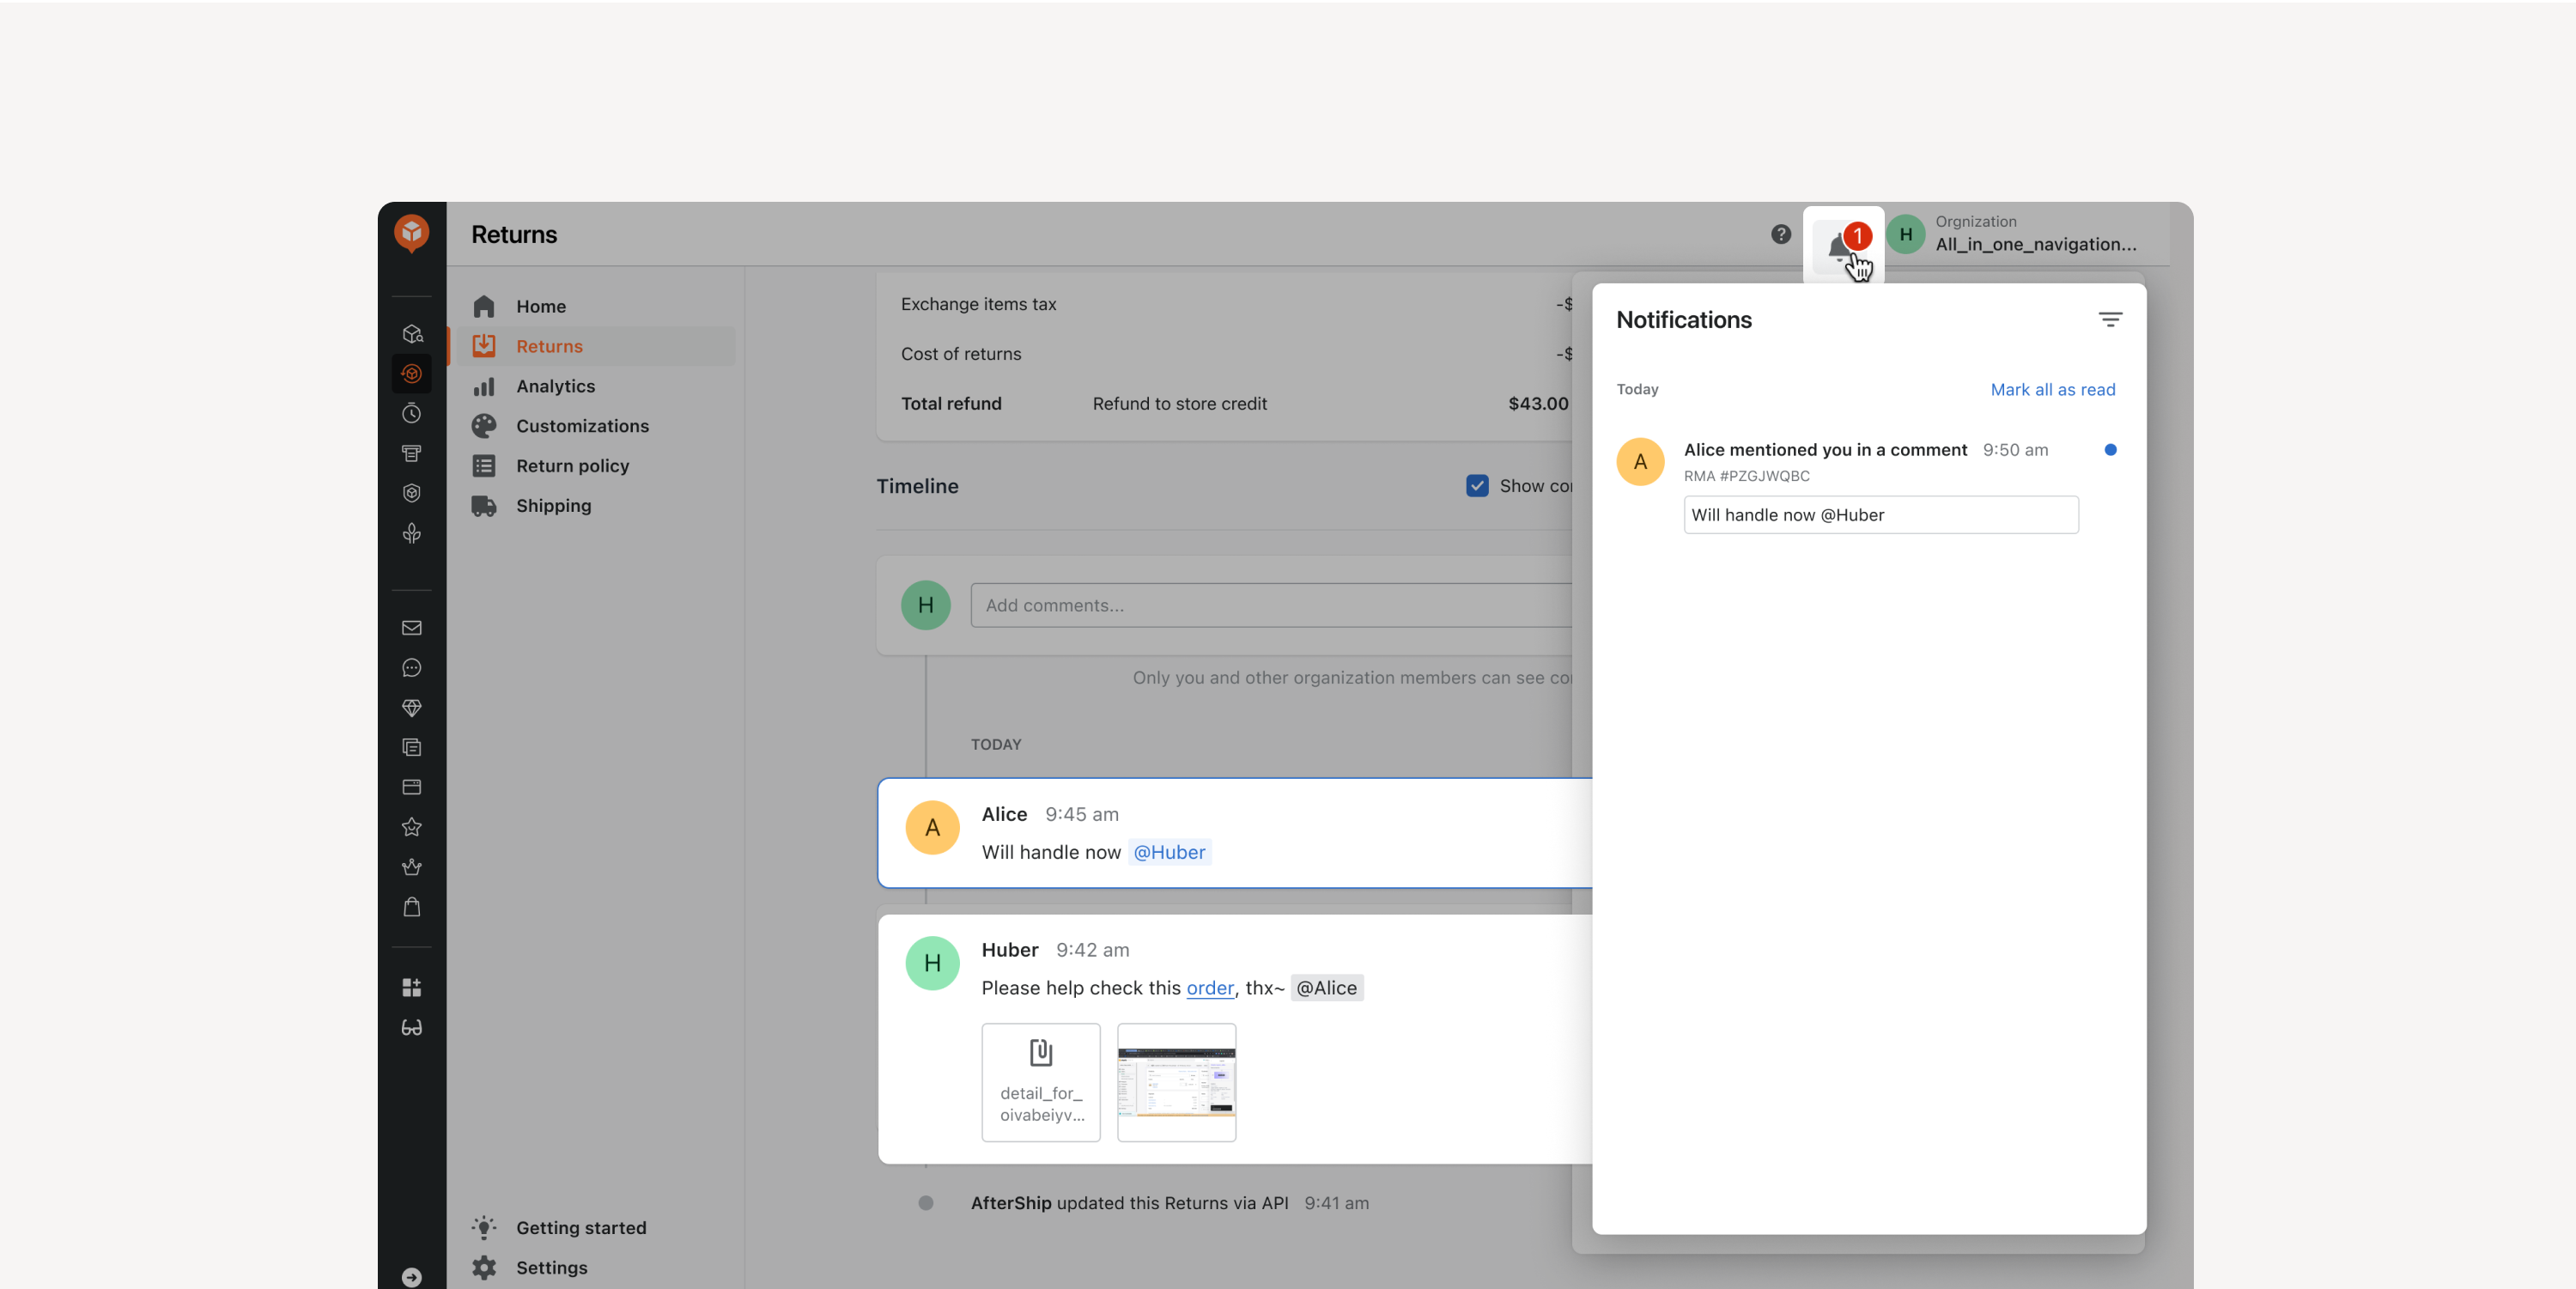Click the @Alice mention in Huber's comment
2576x1289 pixels.
tap(1326, 988)
